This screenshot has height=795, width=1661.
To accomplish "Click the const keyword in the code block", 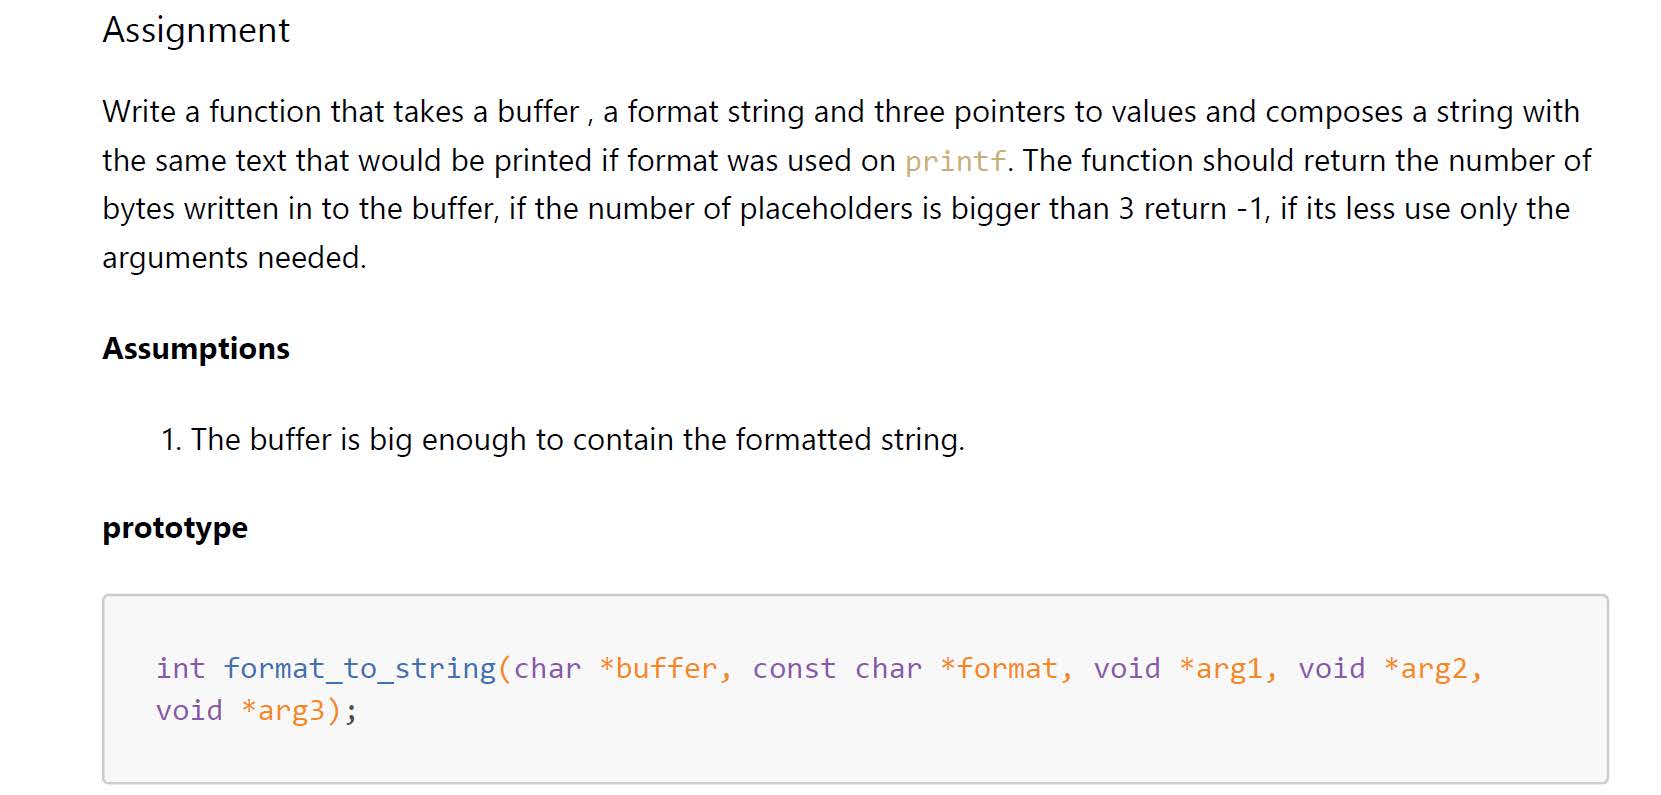I will click(794, 668).
